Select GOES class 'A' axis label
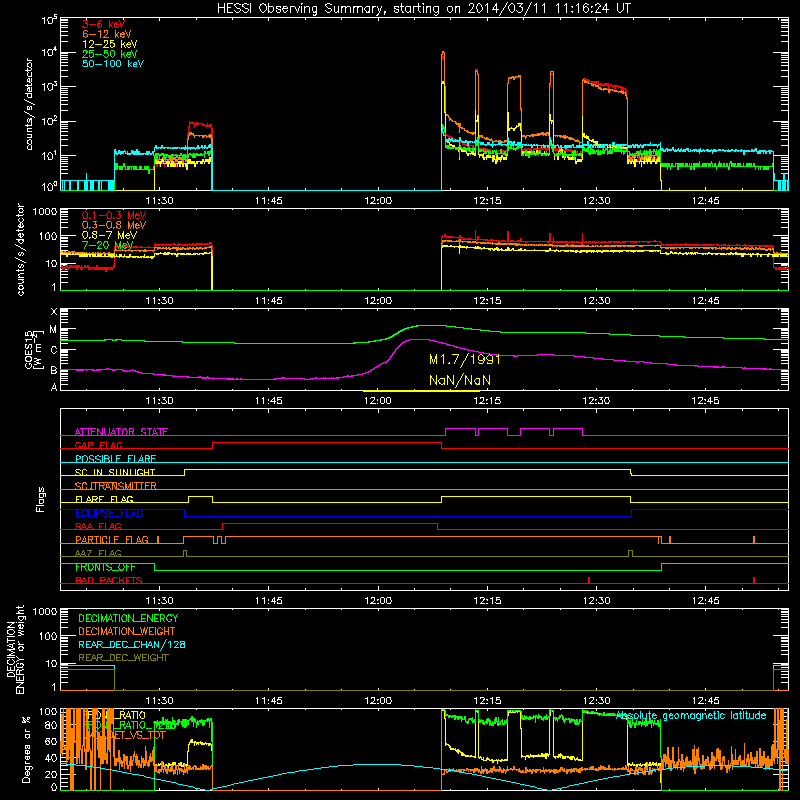This screenshot has height=800, width=800. point(54,387)
